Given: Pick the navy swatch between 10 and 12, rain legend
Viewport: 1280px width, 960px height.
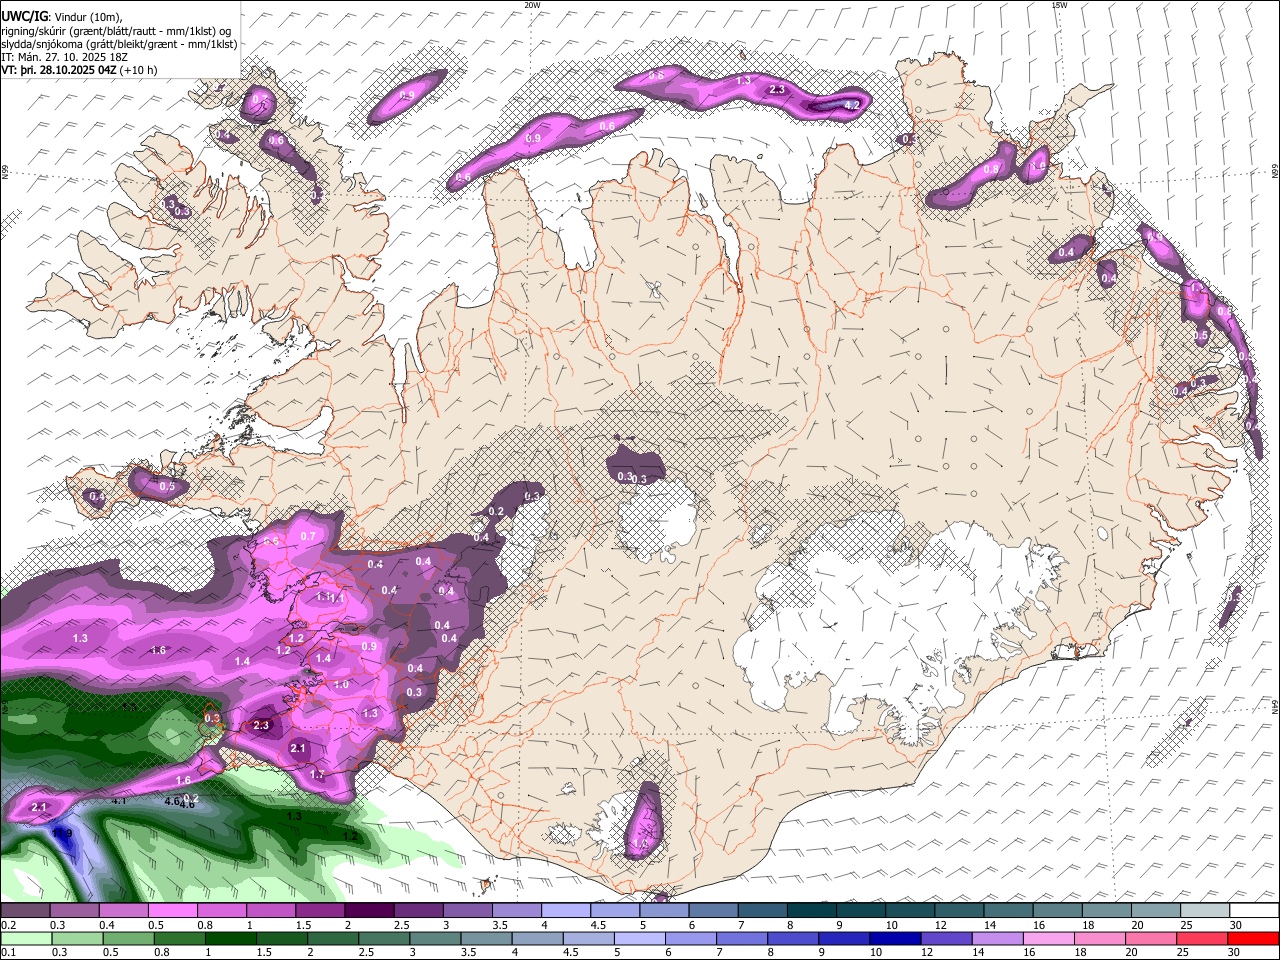Looking at the screenshot, I should pyautogui.click(x=893, y=938).
